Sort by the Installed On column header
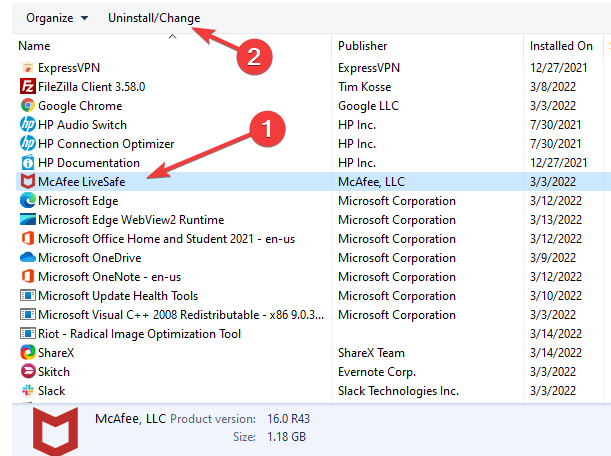The width and height of the screenshot is (611, 456). click(x=561, y=46)
